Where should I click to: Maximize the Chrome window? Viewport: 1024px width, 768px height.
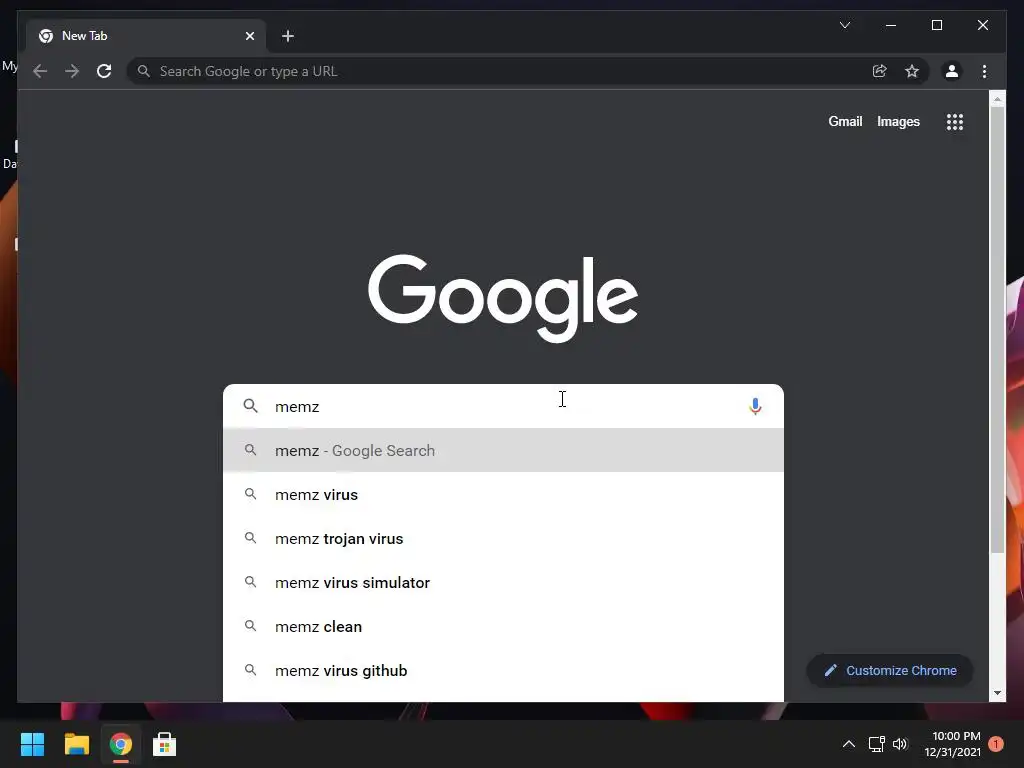click(936, 25)
